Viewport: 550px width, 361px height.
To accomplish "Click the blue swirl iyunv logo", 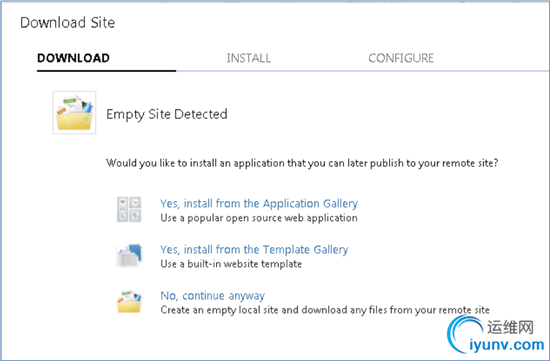I will point(464,334).
